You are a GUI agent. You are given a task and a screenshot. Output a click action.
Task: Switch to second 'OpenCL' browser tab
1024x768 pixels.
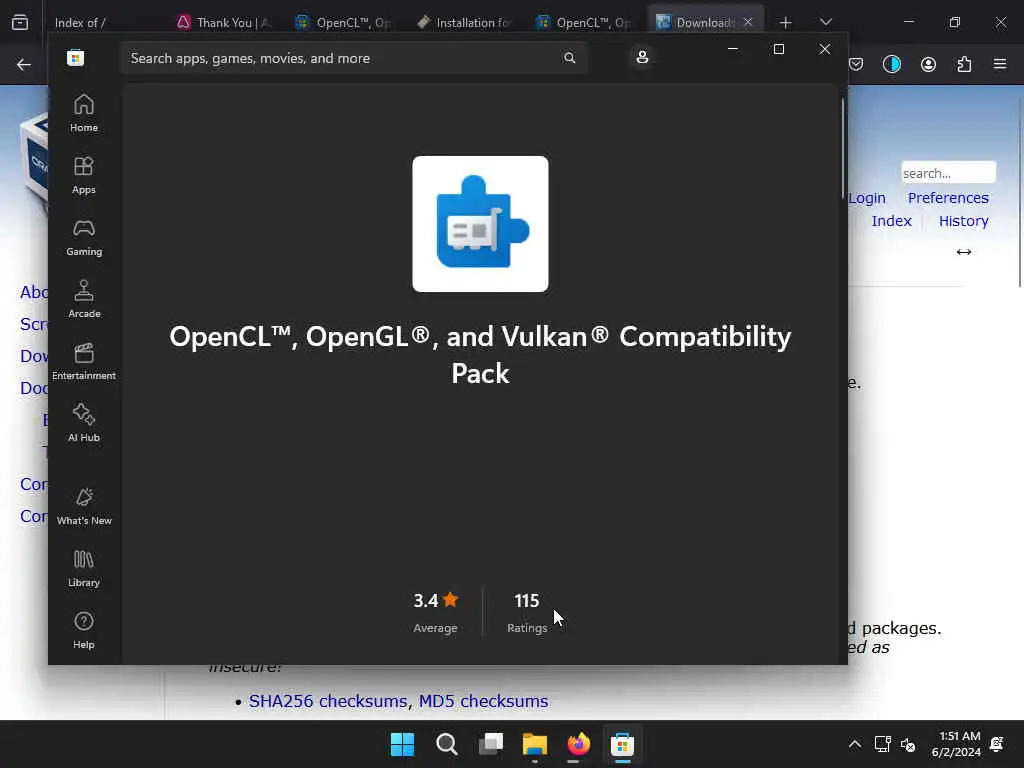[583, 23]
